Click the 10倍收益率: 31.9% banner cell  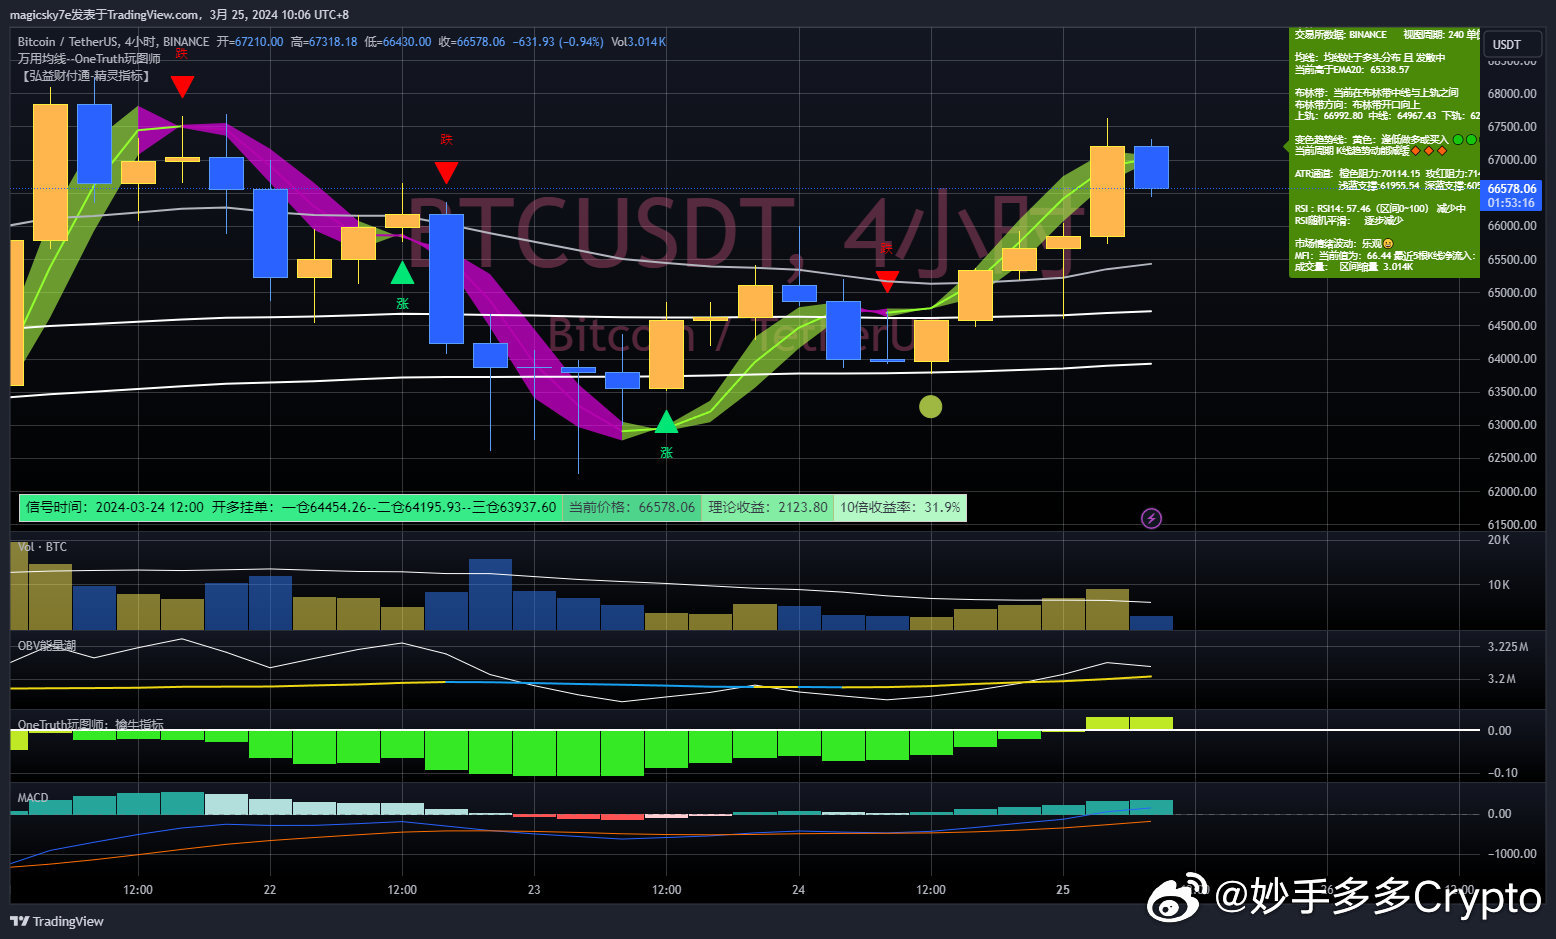(900, 507)
